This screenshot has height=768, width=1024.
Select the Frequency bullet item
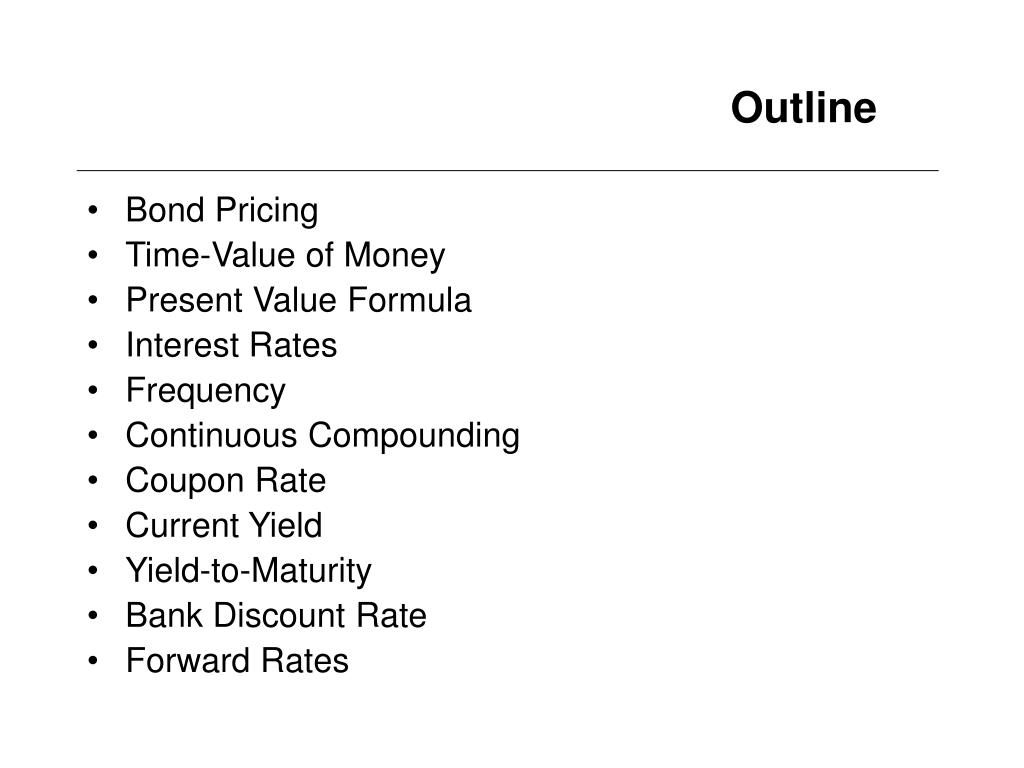206,391
